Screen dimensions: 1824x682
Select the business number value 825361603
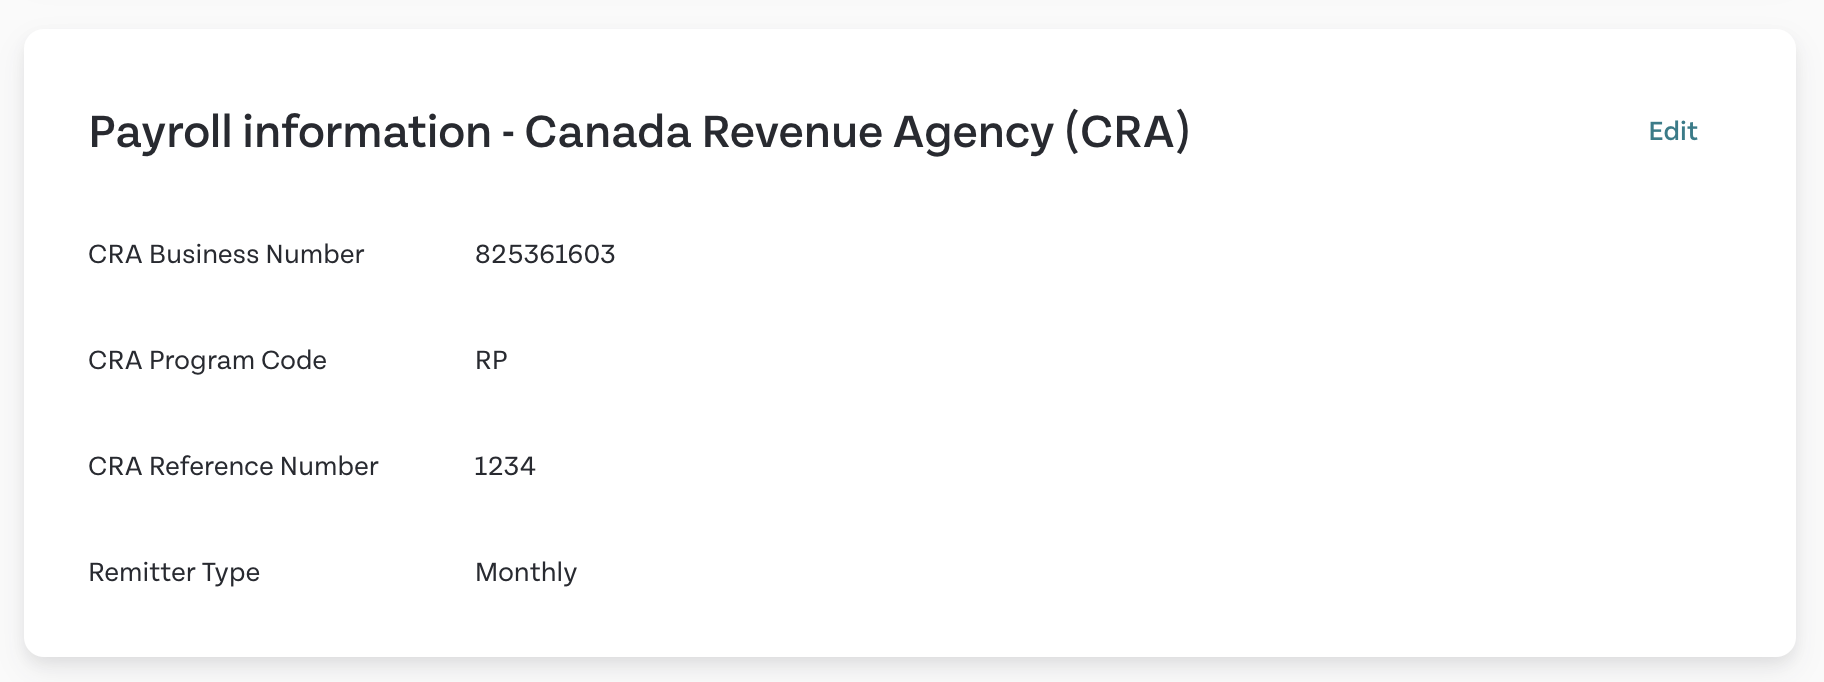tap(545, 254)
